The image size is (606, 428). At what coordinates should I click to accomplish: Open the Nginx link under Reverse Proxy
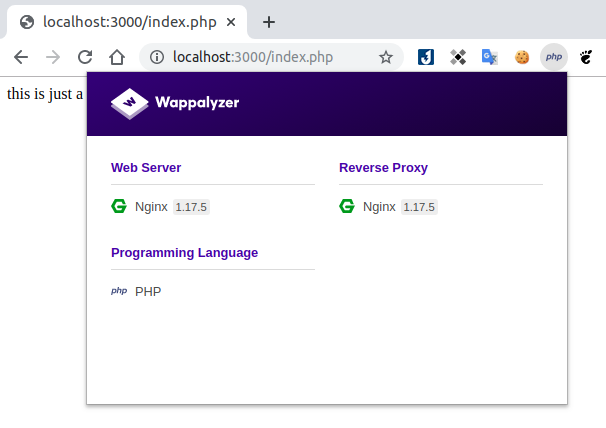tap(379, 207)
